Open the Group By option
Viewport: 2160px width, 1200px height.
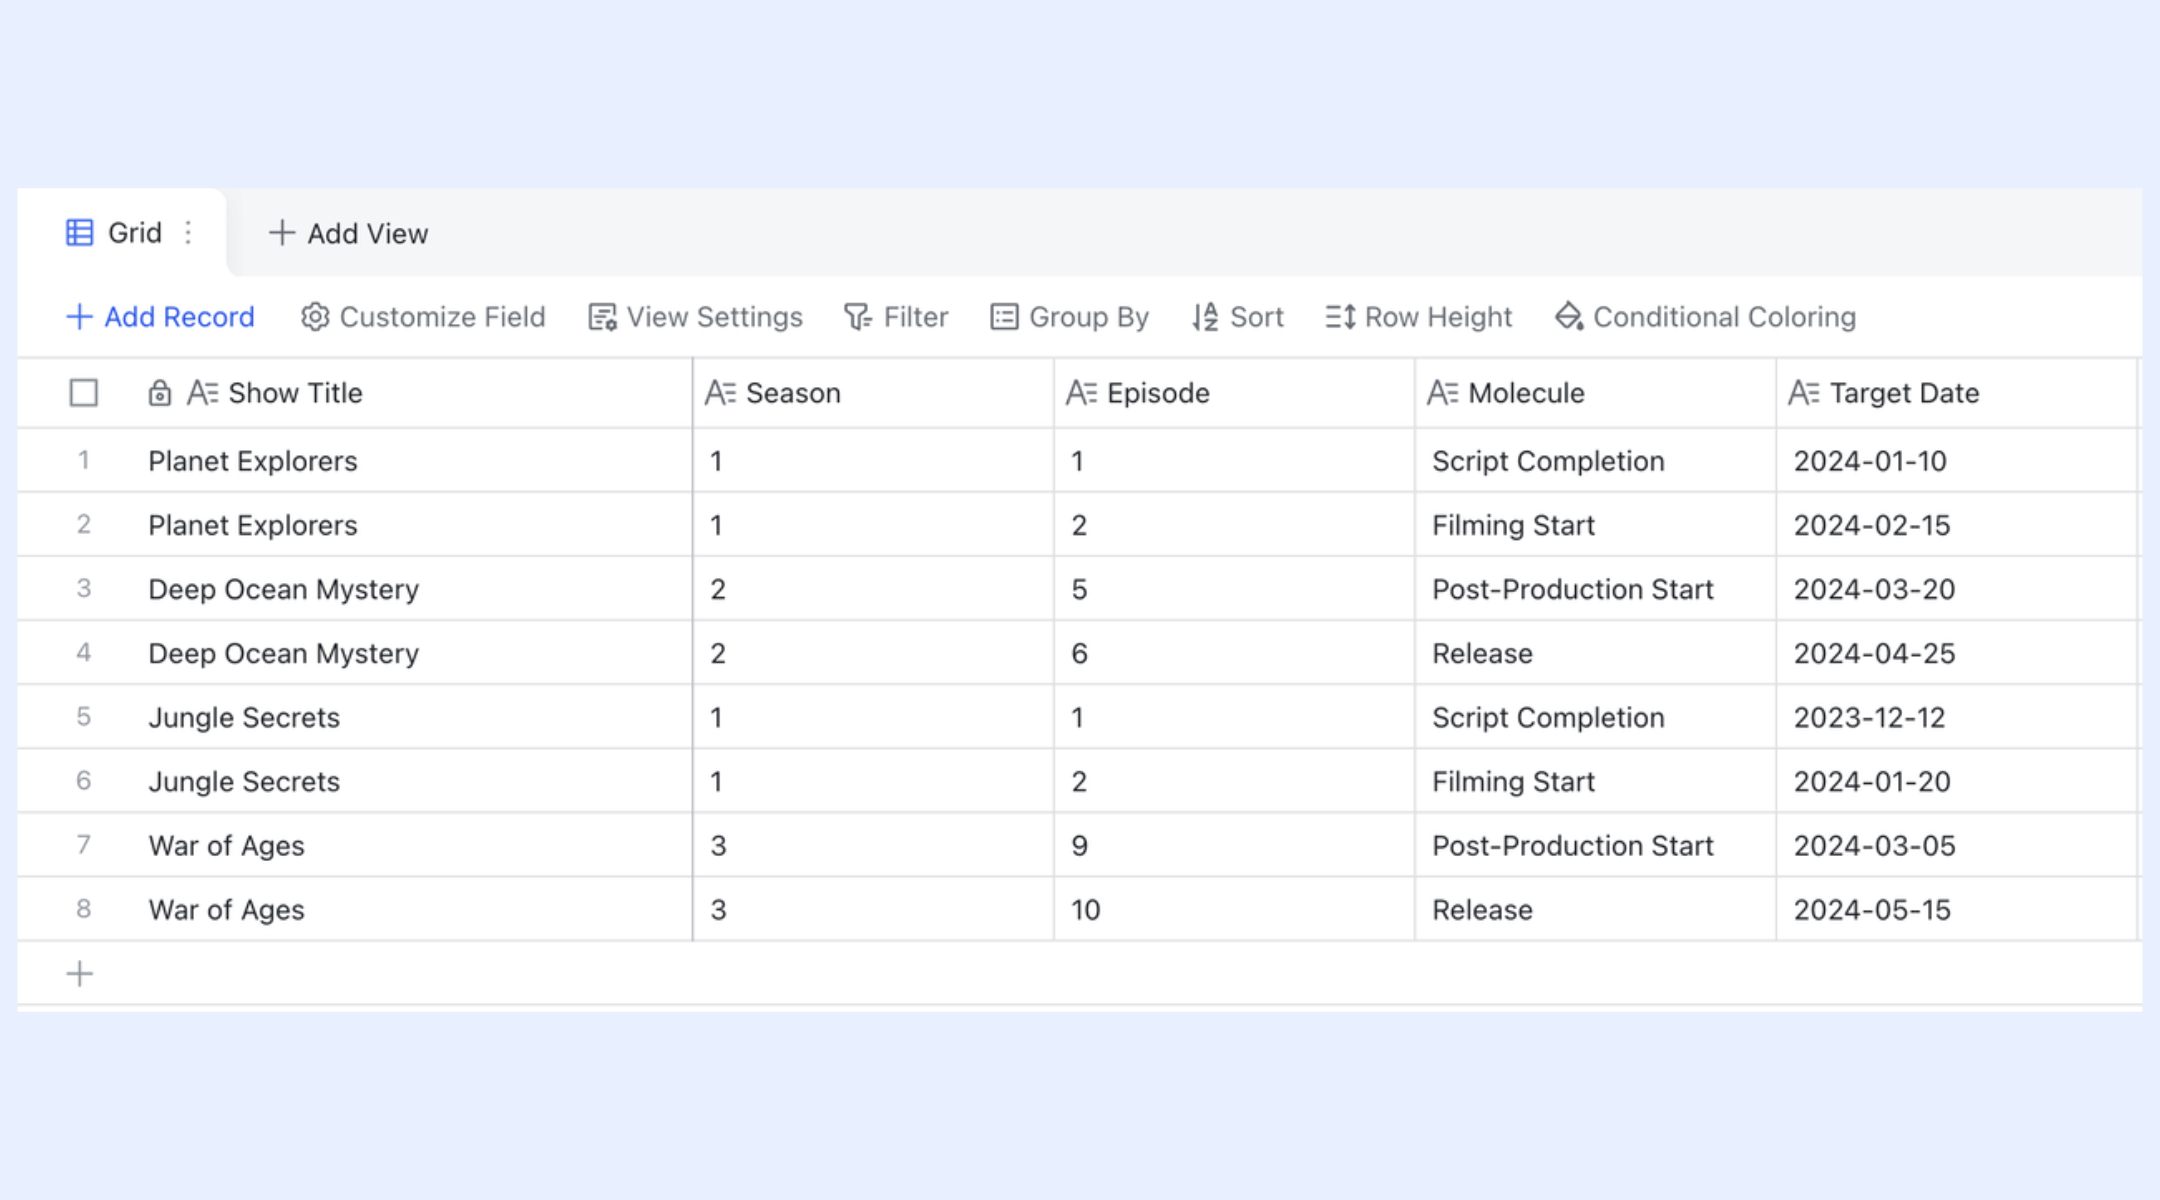click(x=1069, y=317)
